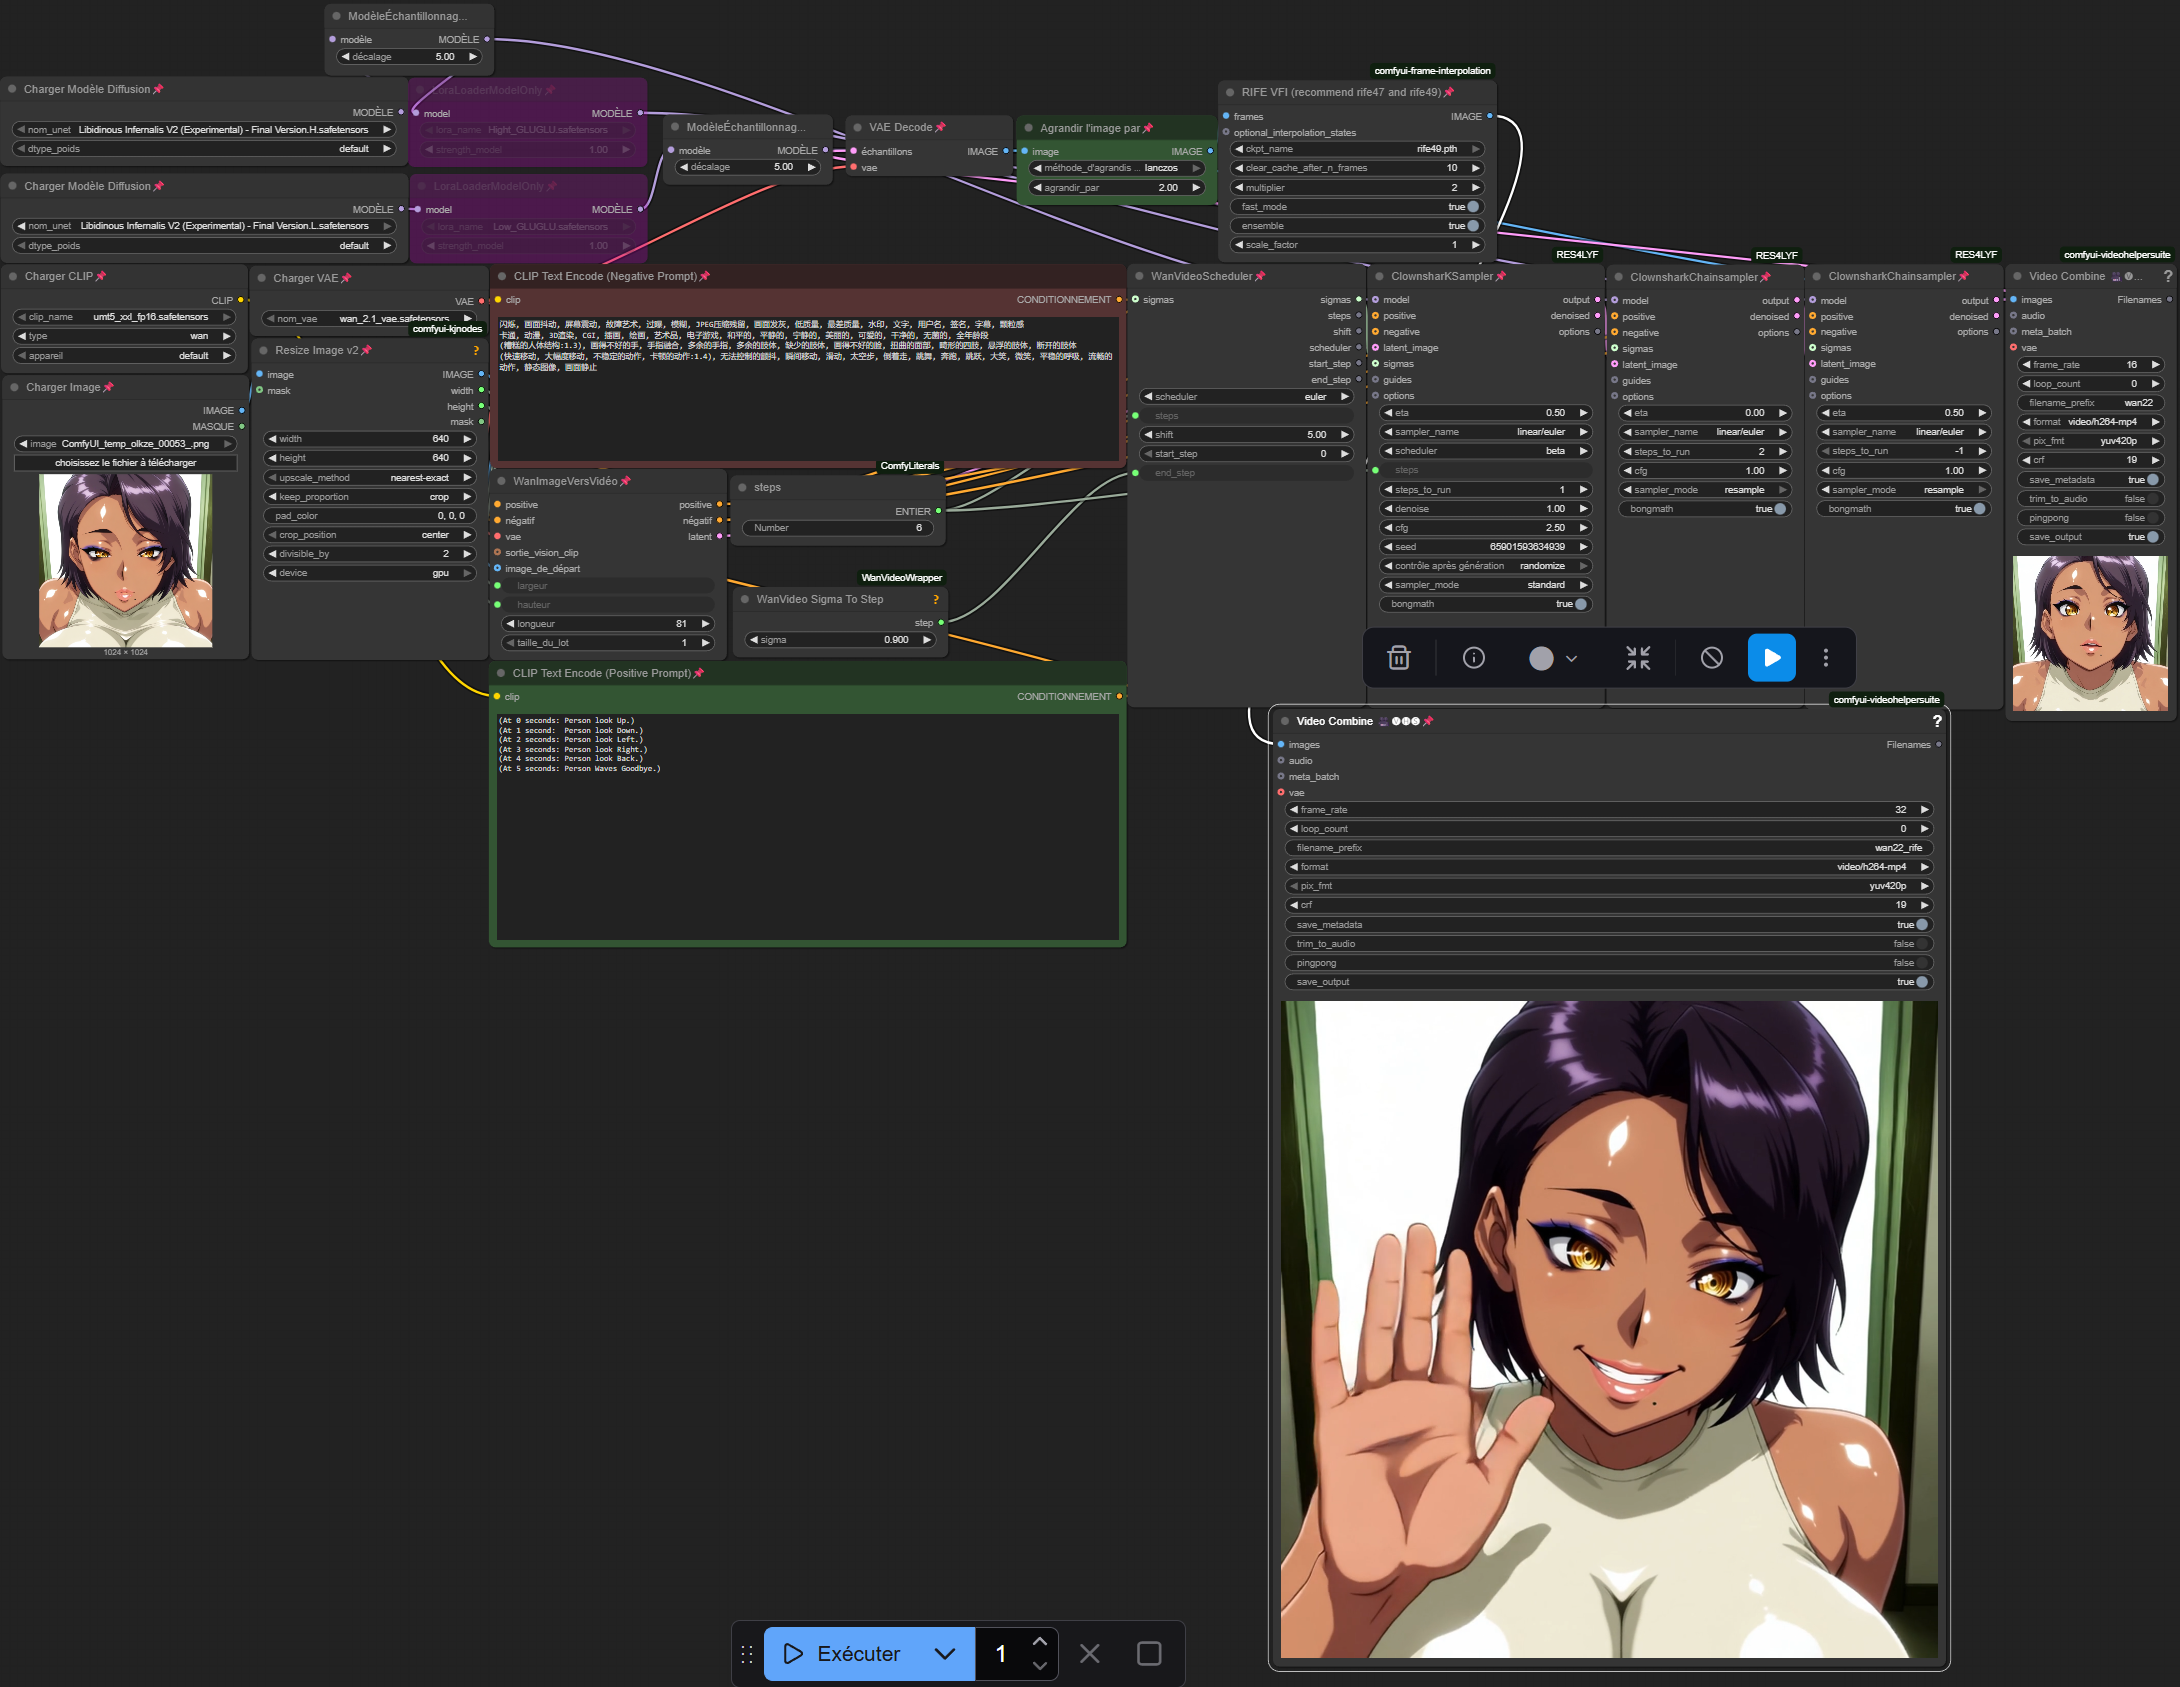Click the question mark on large Video Combine node

[x=1936, y=721]
